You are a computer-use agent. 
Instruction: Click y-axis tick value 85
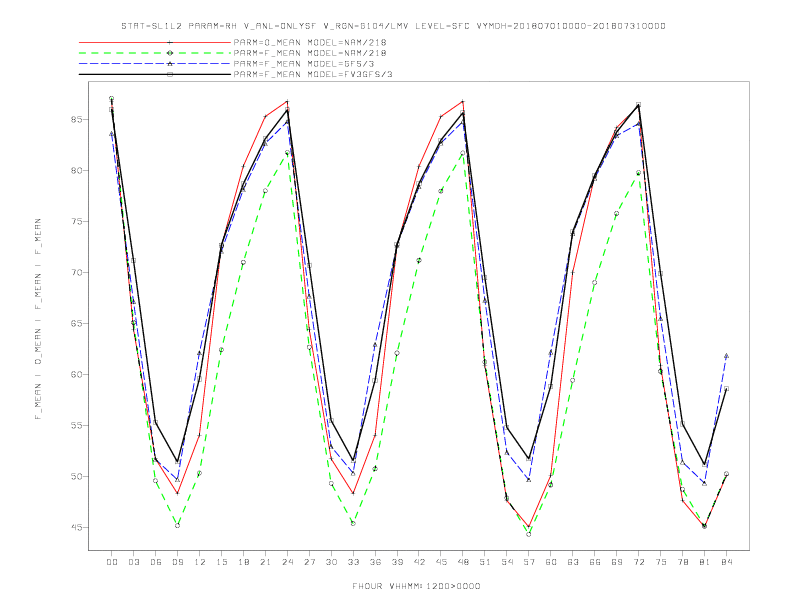point(77,120)
